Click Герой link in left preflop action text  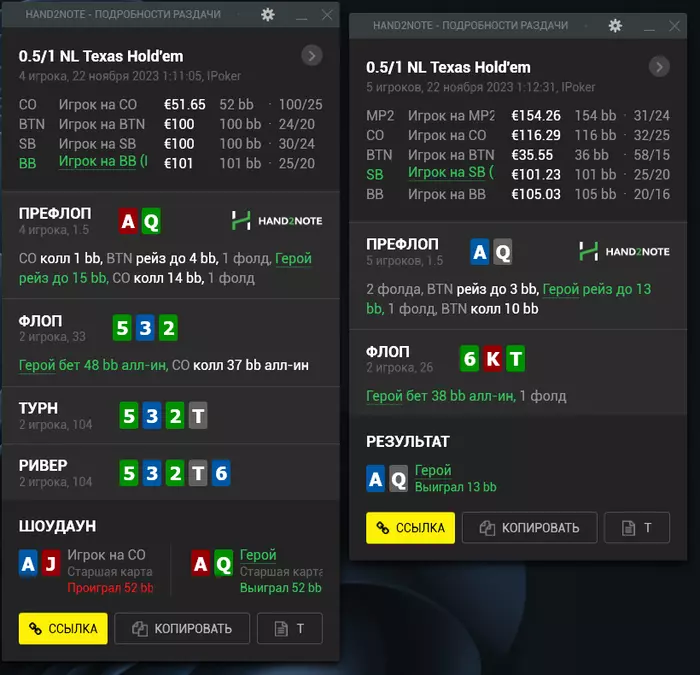point(293,258)
